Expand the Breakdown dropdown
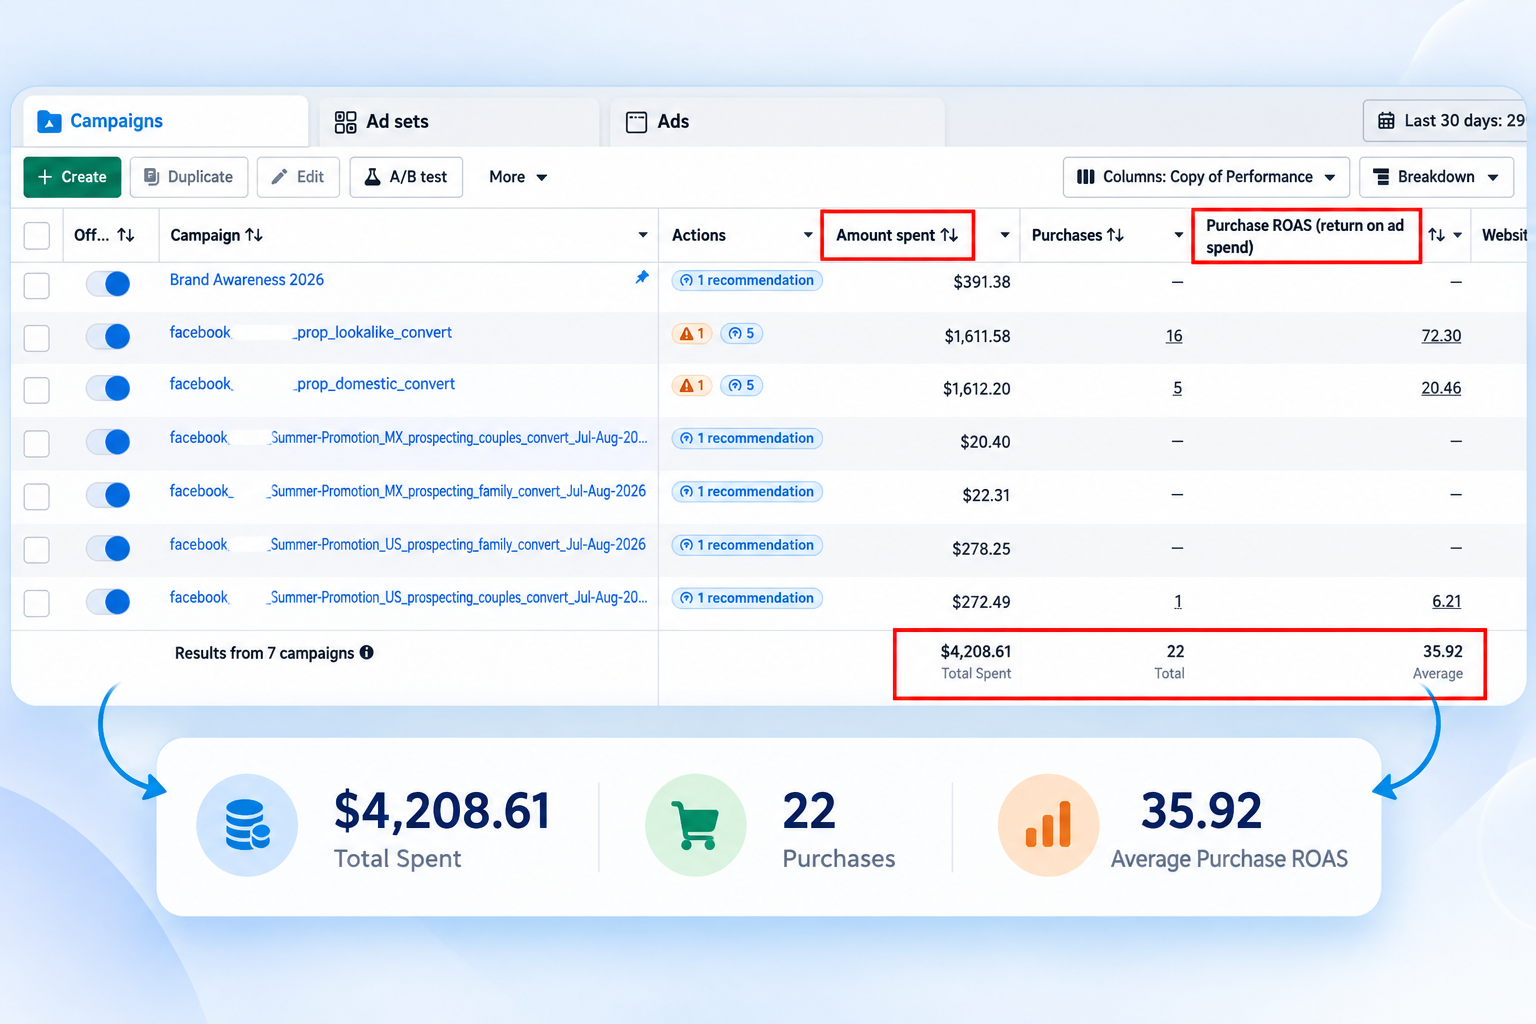1536x1024 pixels. (x=1436, y=177)
